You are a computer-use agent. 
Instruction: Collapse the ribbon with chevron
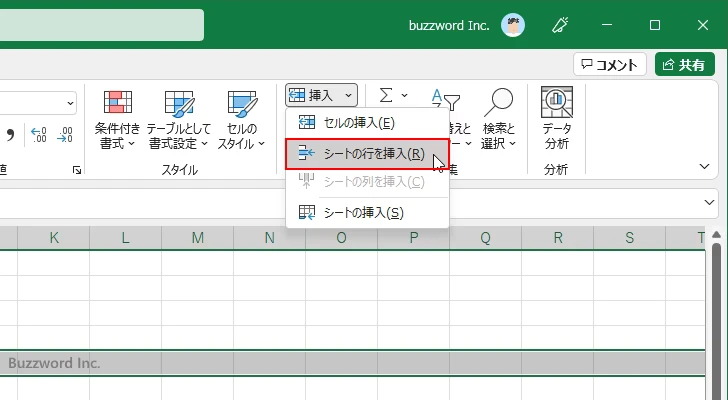click(x=704, y=167)
